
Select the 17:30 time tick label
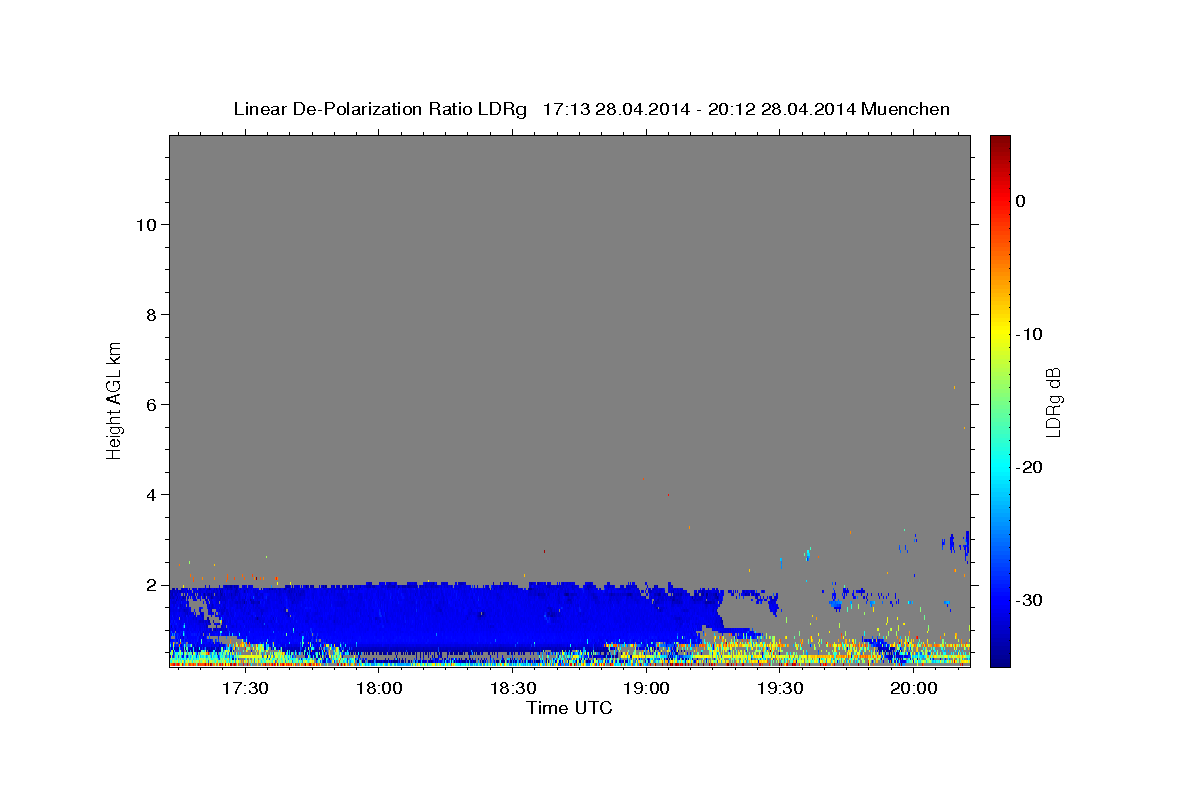click(x=245, y=688)
